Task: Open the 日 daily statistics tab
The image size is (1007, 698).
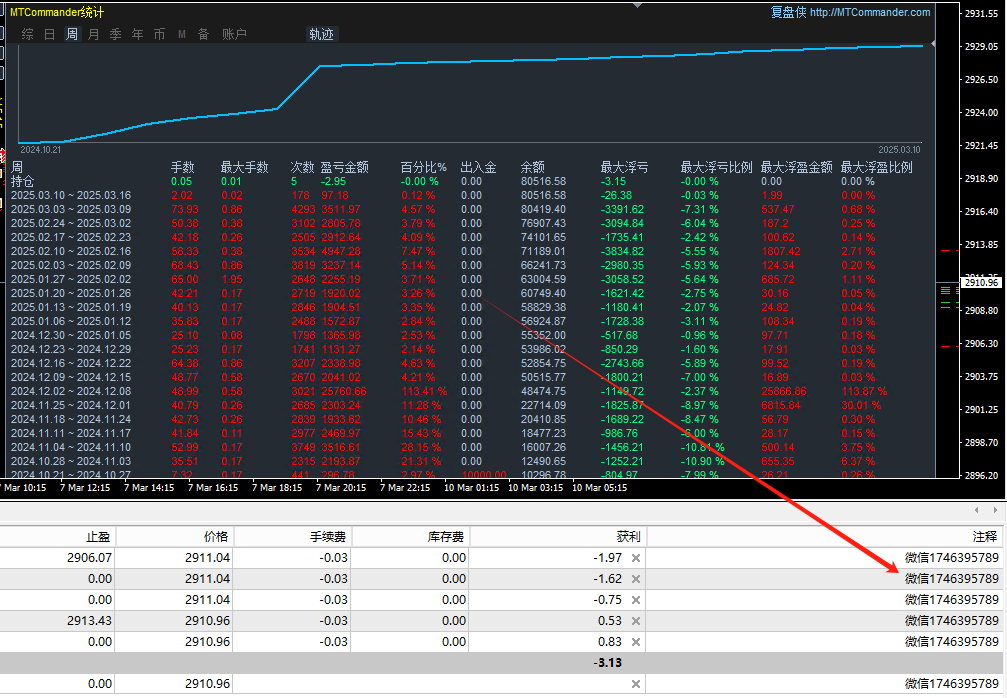Action: pos(49,34)
